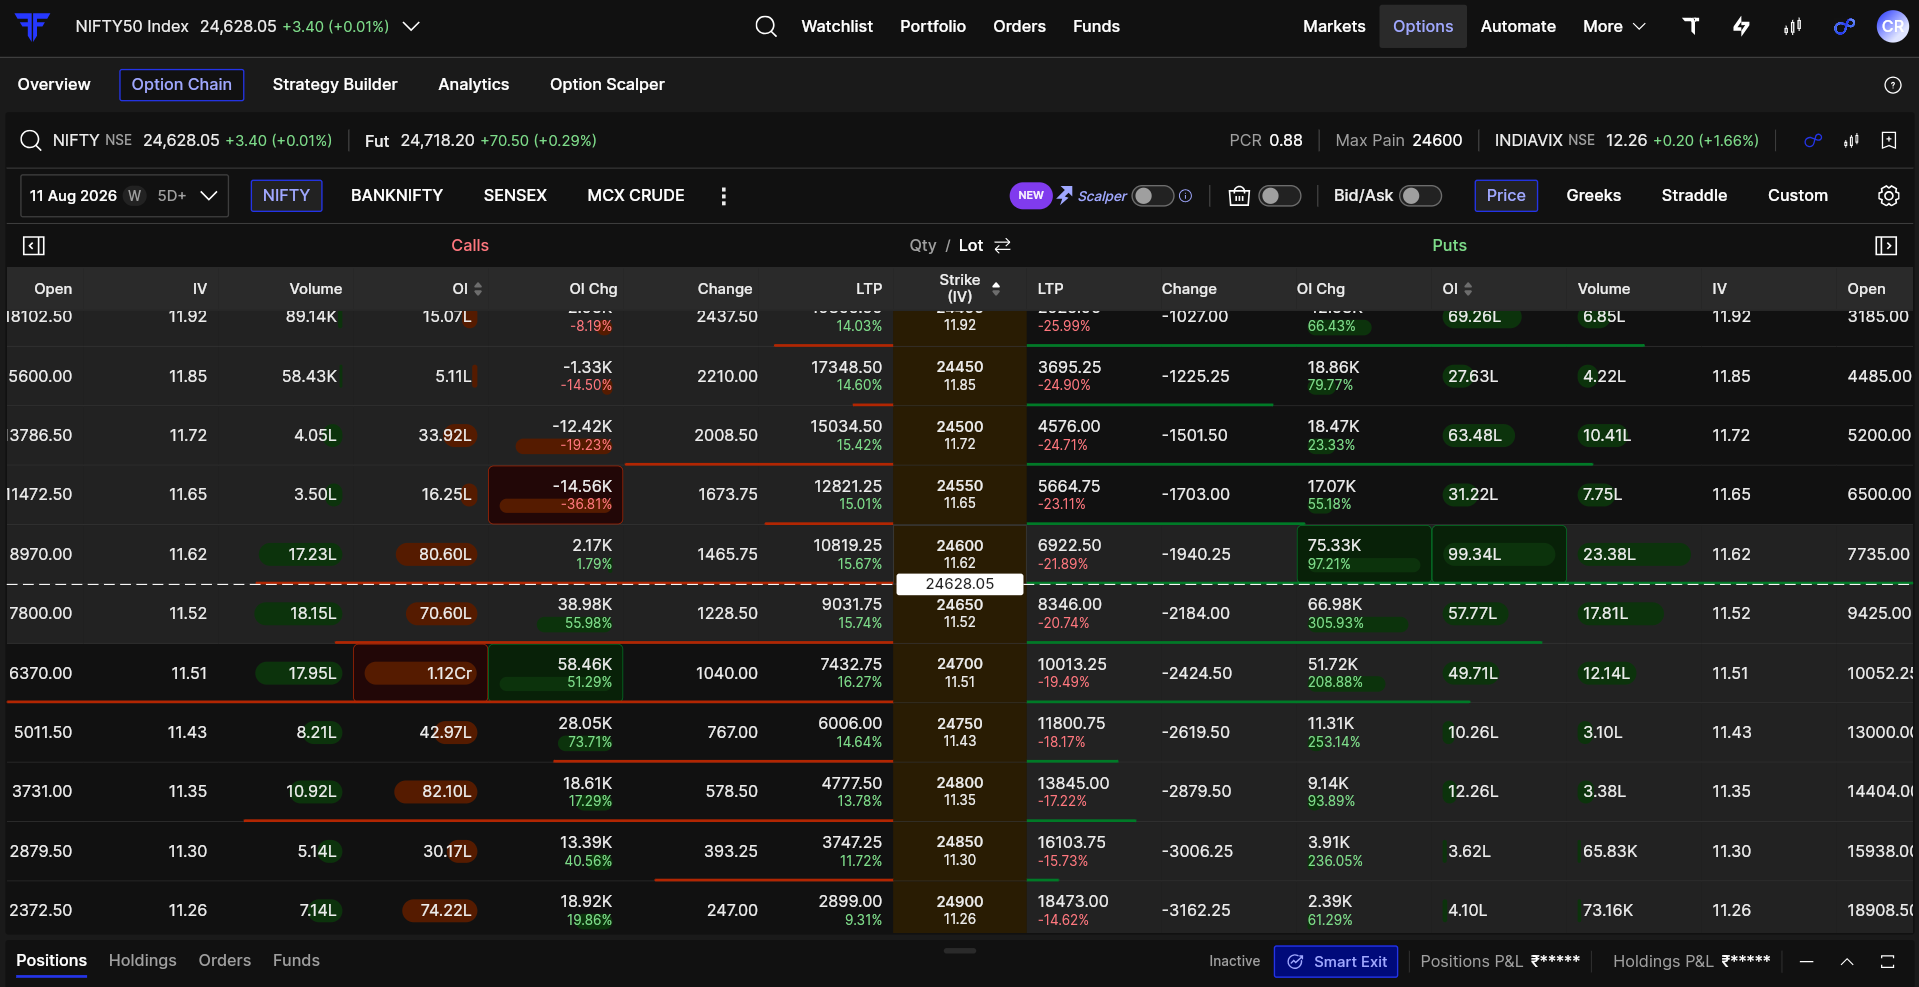1919x987 pixels.
Task: Select the Greeks view tab
Action: click(1593, 196)
